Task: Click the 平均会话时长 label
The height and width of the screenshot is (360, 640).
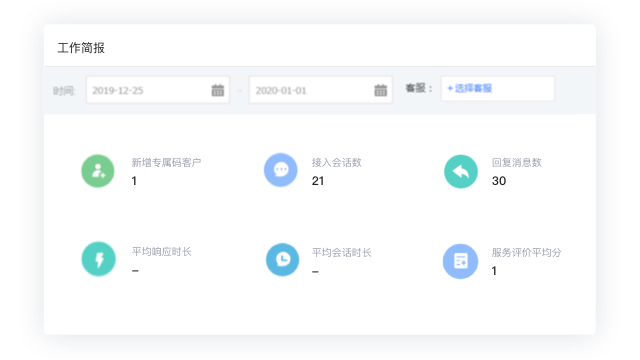Action: 342,253
